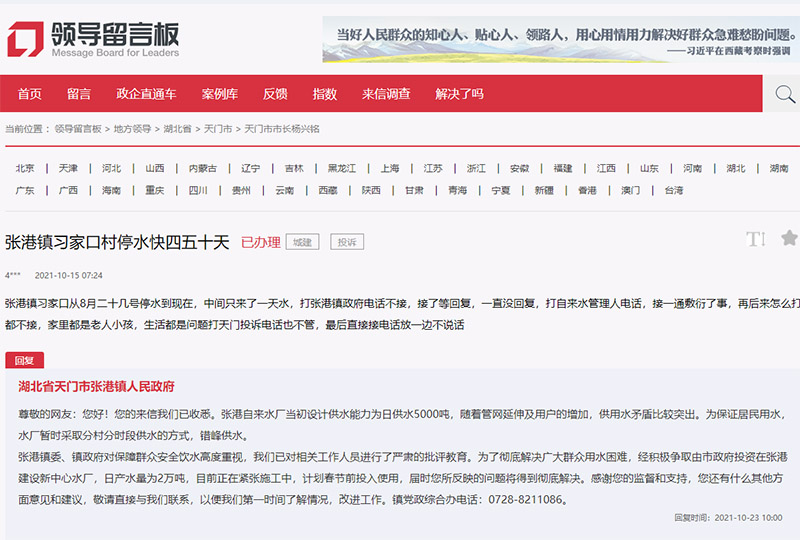Select the 台湾 region link
800x540 pixels.
[674, 190]
